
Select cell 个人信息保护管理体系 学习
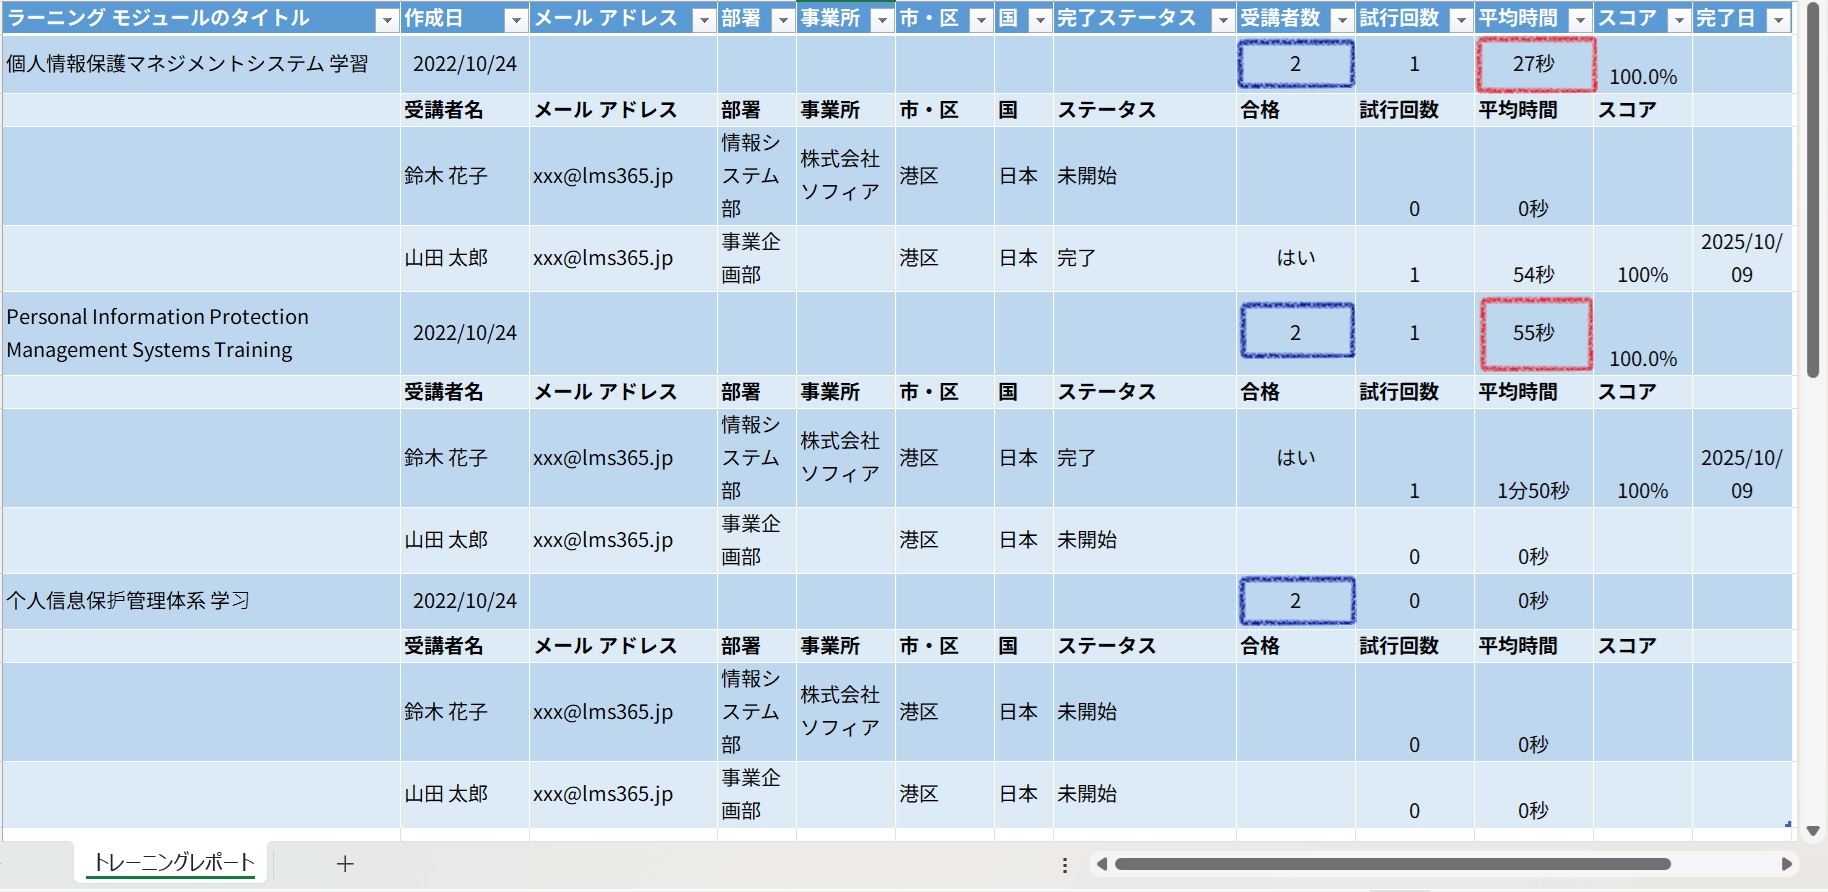click(201, 601)
